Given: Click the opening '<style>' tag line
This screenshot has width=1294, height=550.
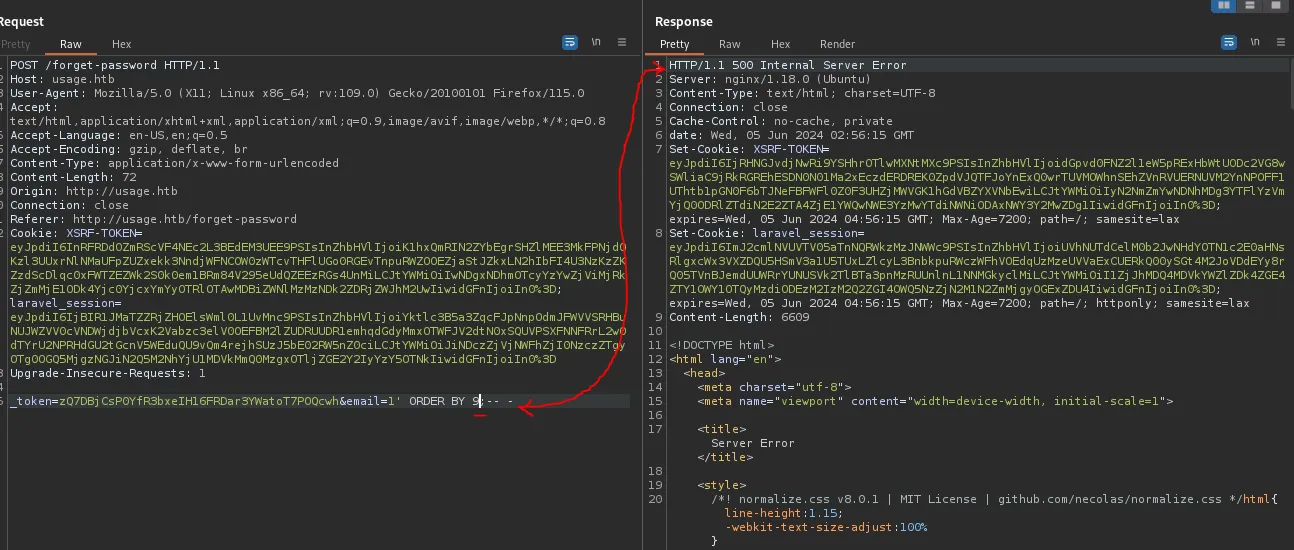Looking at the screenshot, I should point(724,485).
